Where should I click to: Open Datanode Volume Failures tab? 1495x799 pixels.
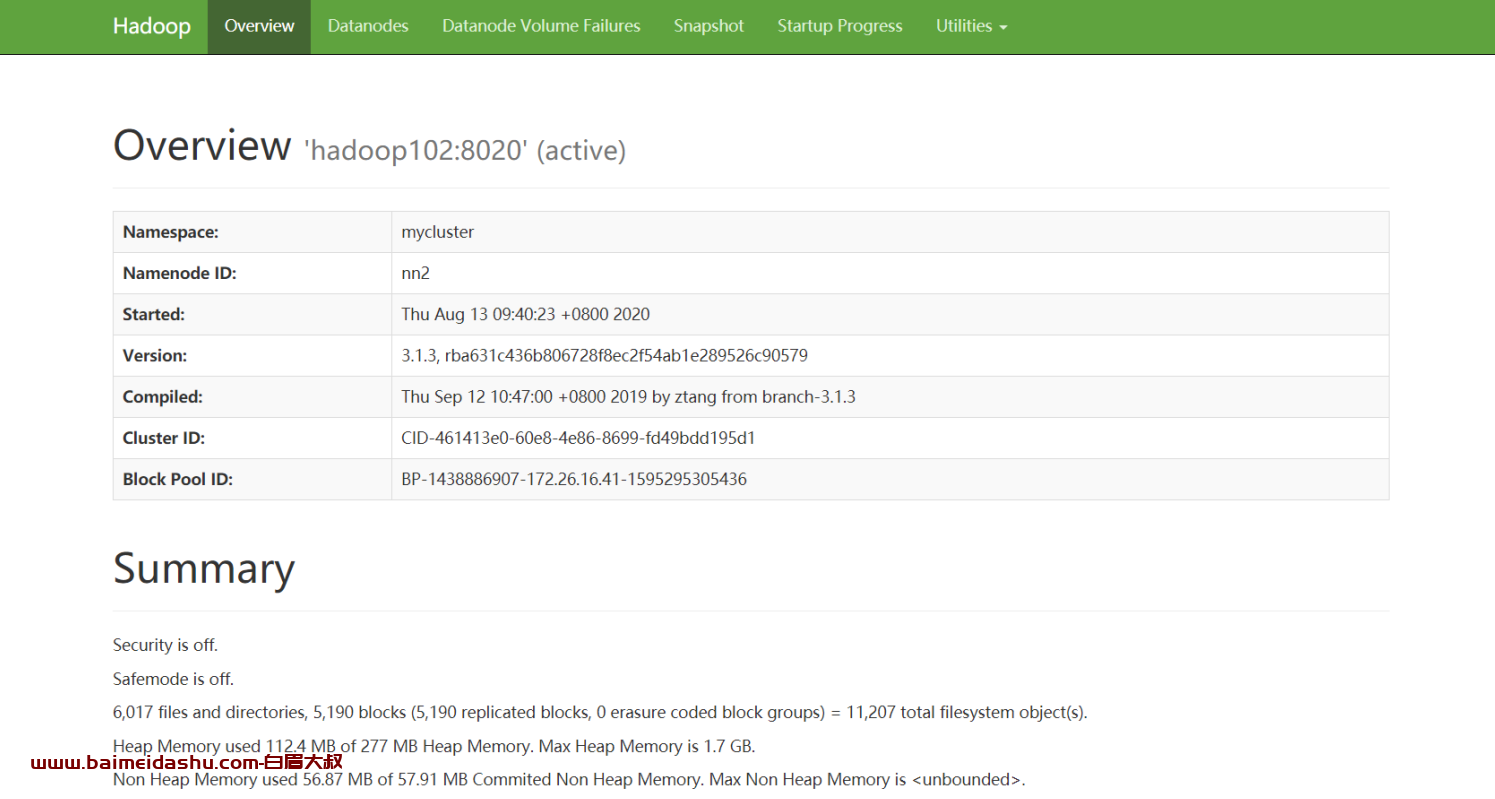541,26
